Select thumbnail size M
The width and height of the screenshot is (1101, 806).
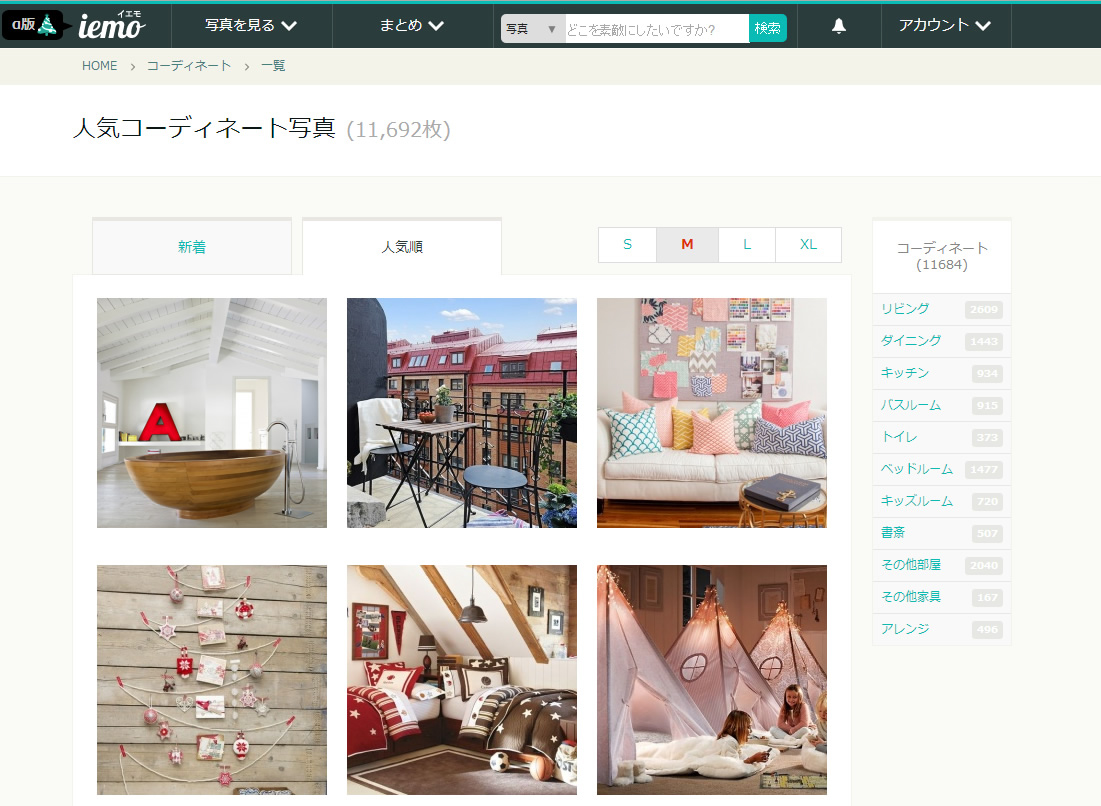[x=687, y=244]
